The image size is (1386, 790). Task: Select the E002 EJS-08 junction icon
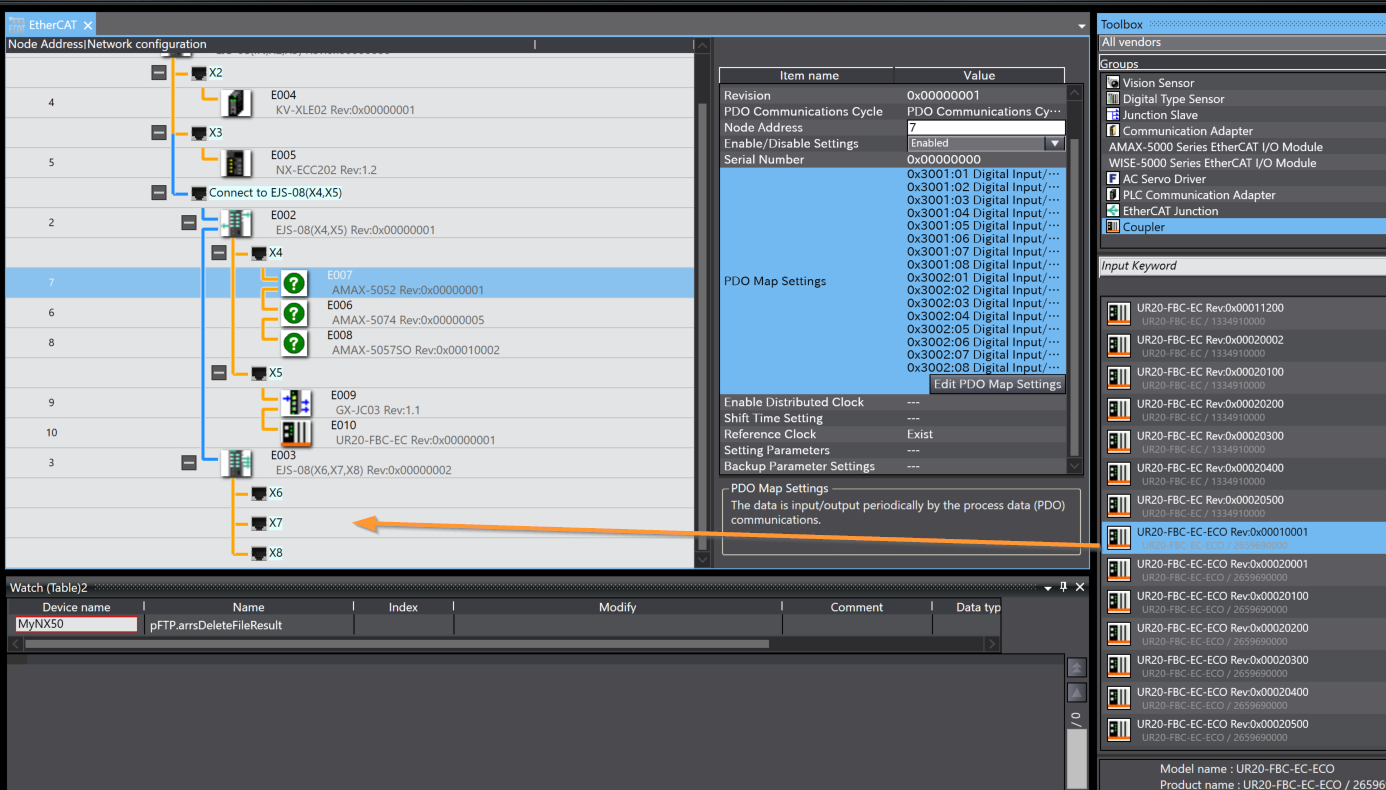point(236,223)
